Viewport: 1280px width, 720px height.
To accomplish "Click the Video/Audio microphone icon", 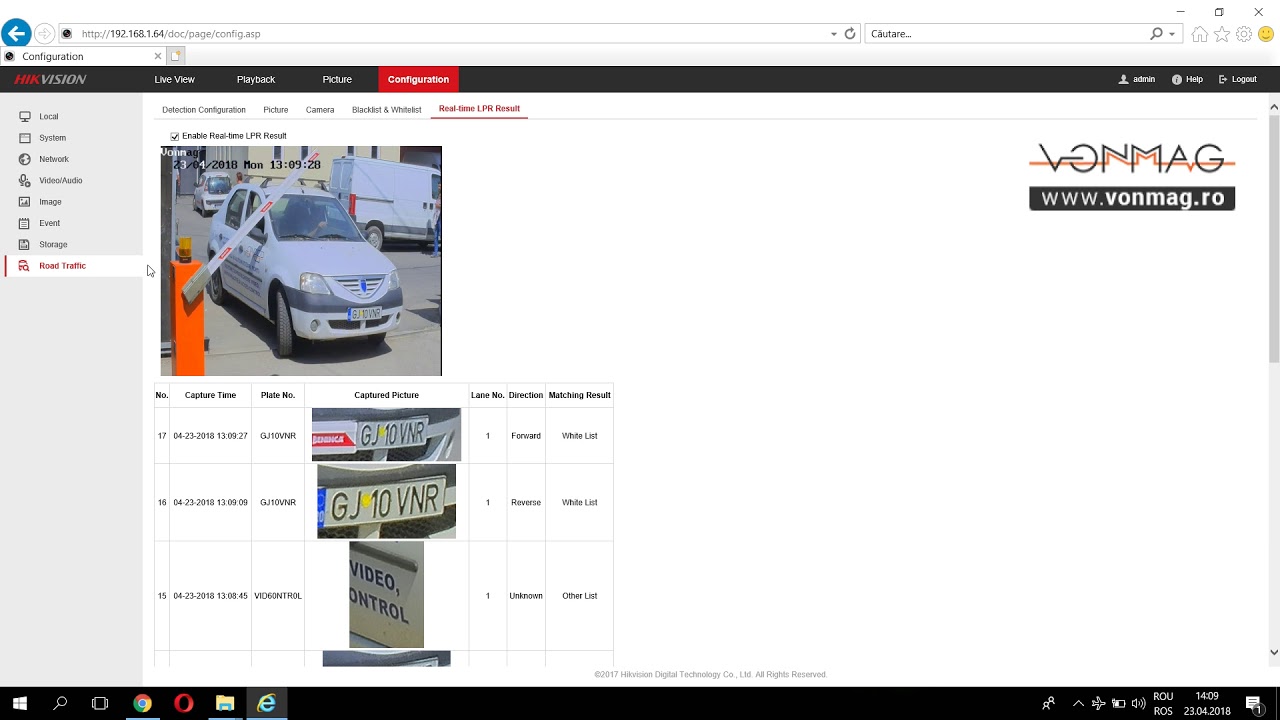I will (x=25, y=180).
